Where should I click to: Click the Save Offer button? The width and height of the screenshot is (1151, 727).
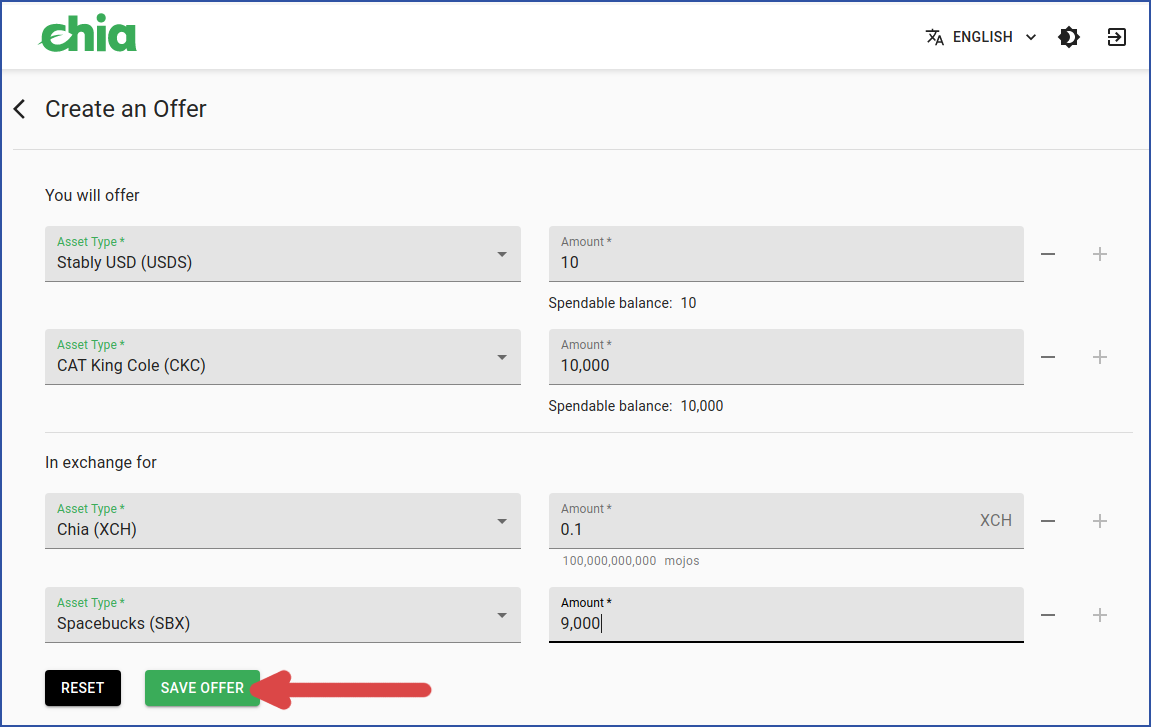(x=202, y=688)
